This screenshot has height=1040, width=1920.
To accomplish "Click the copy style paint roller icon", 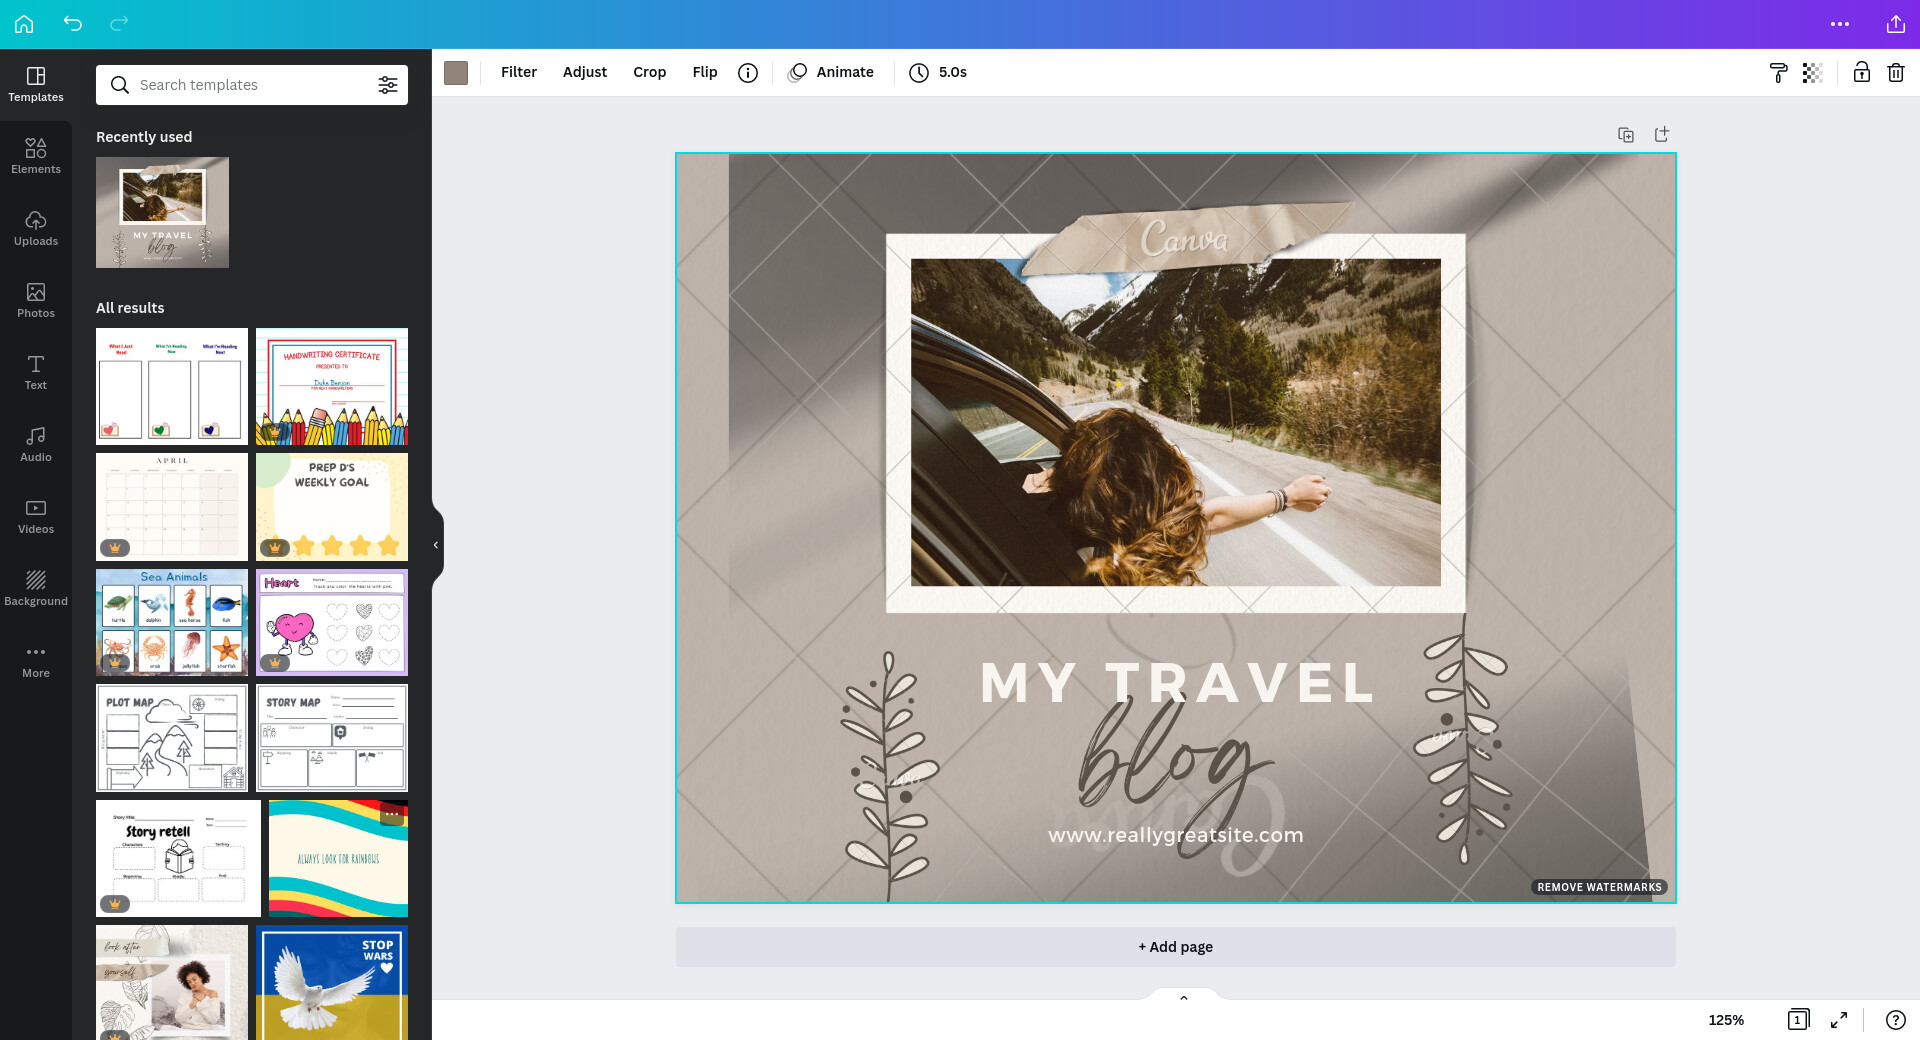I will (1778, 73).
